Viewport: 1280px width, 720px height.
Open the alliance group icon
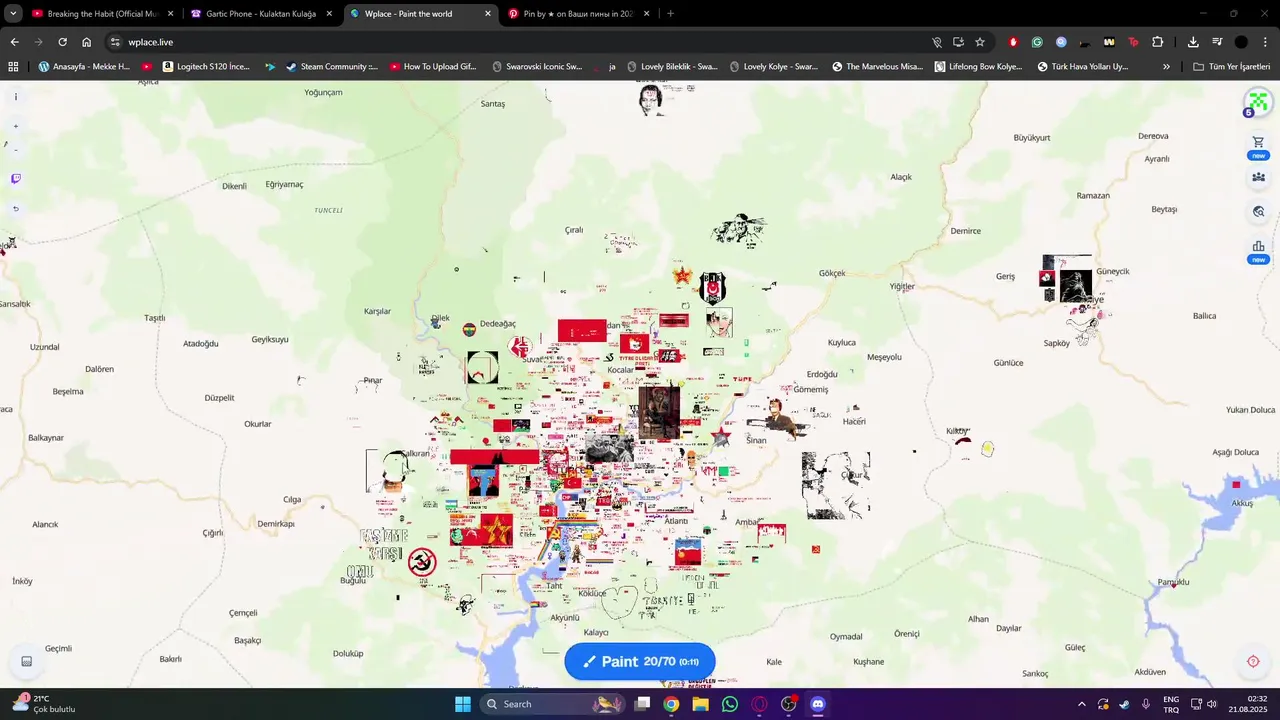1258,177
